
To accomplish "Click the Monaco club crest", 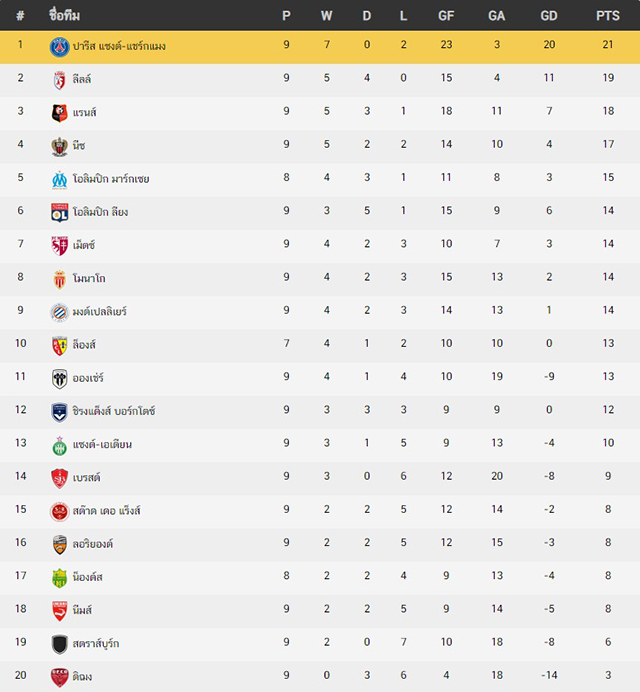I will pyautogui.click(x=60, y=279).
